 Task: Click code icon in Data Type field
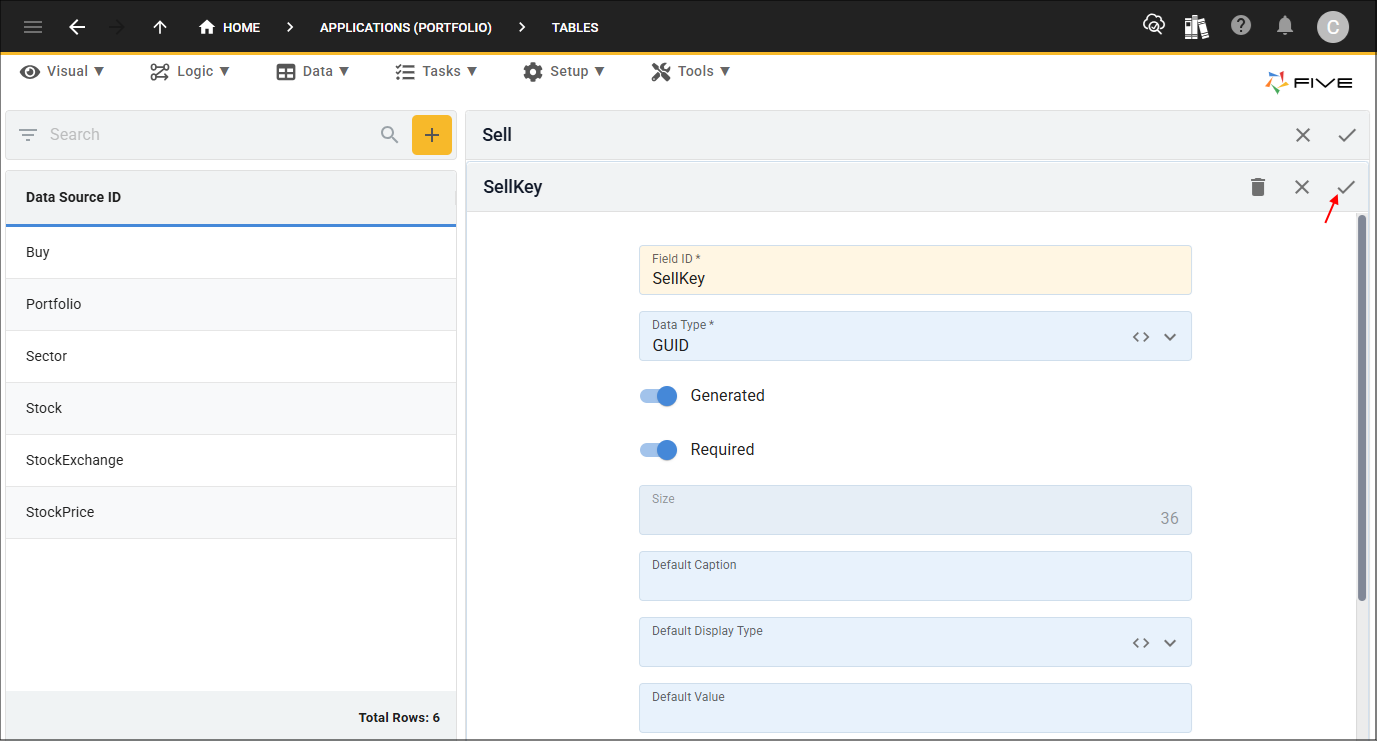pos(1141,337)
